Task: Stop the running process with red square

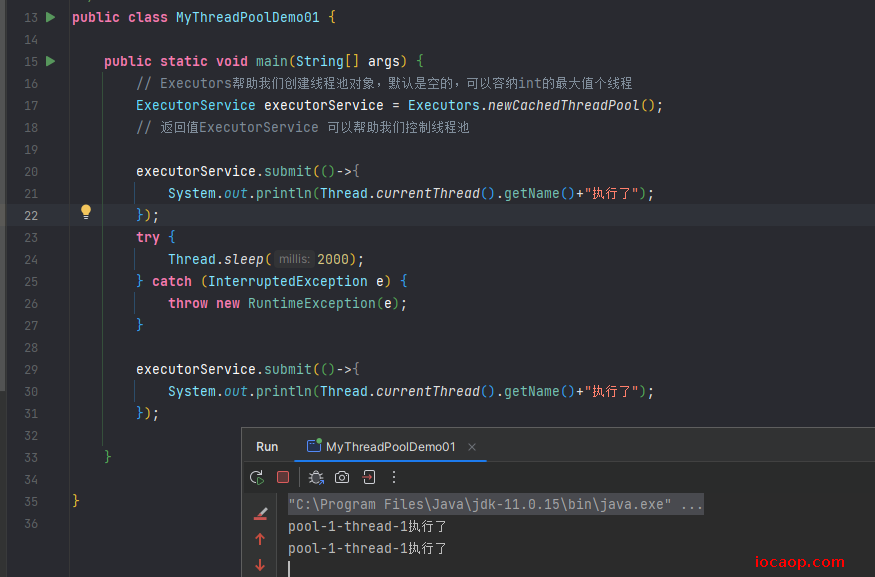Action: click(x=283, y=477)
